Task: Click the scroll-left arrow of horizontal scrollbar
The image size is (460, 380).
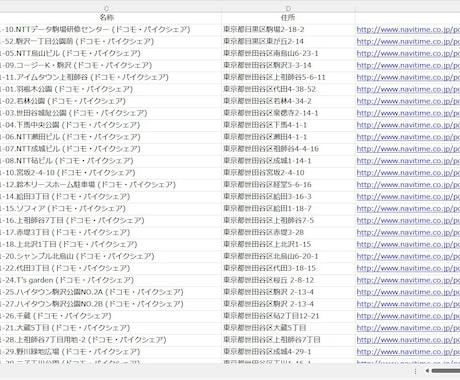Action: (x=427, y=371)
